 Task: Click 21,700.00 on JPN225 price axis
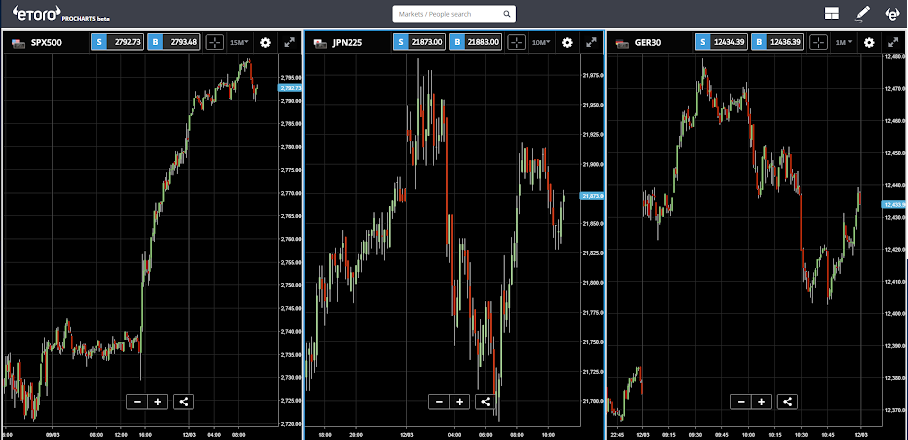point(592,401)
